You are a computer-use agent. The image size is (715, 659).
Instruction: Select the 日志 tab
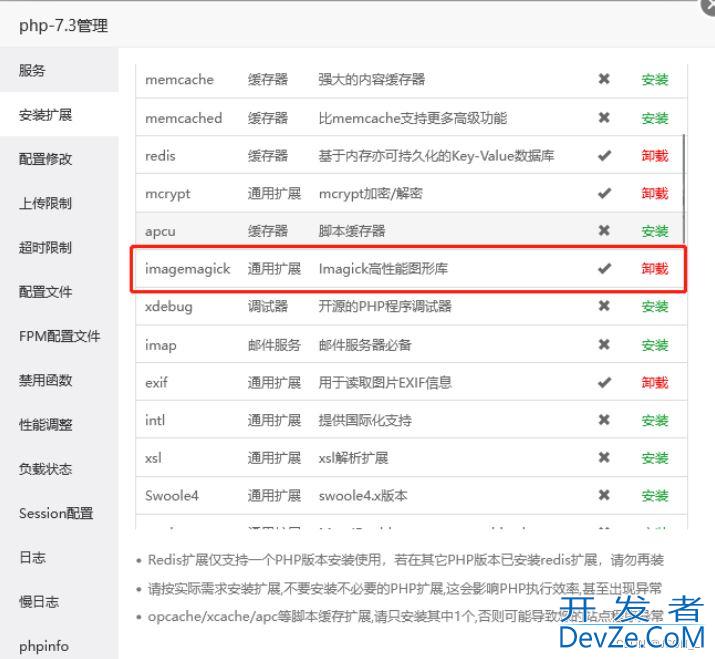(x=59, y=557)
